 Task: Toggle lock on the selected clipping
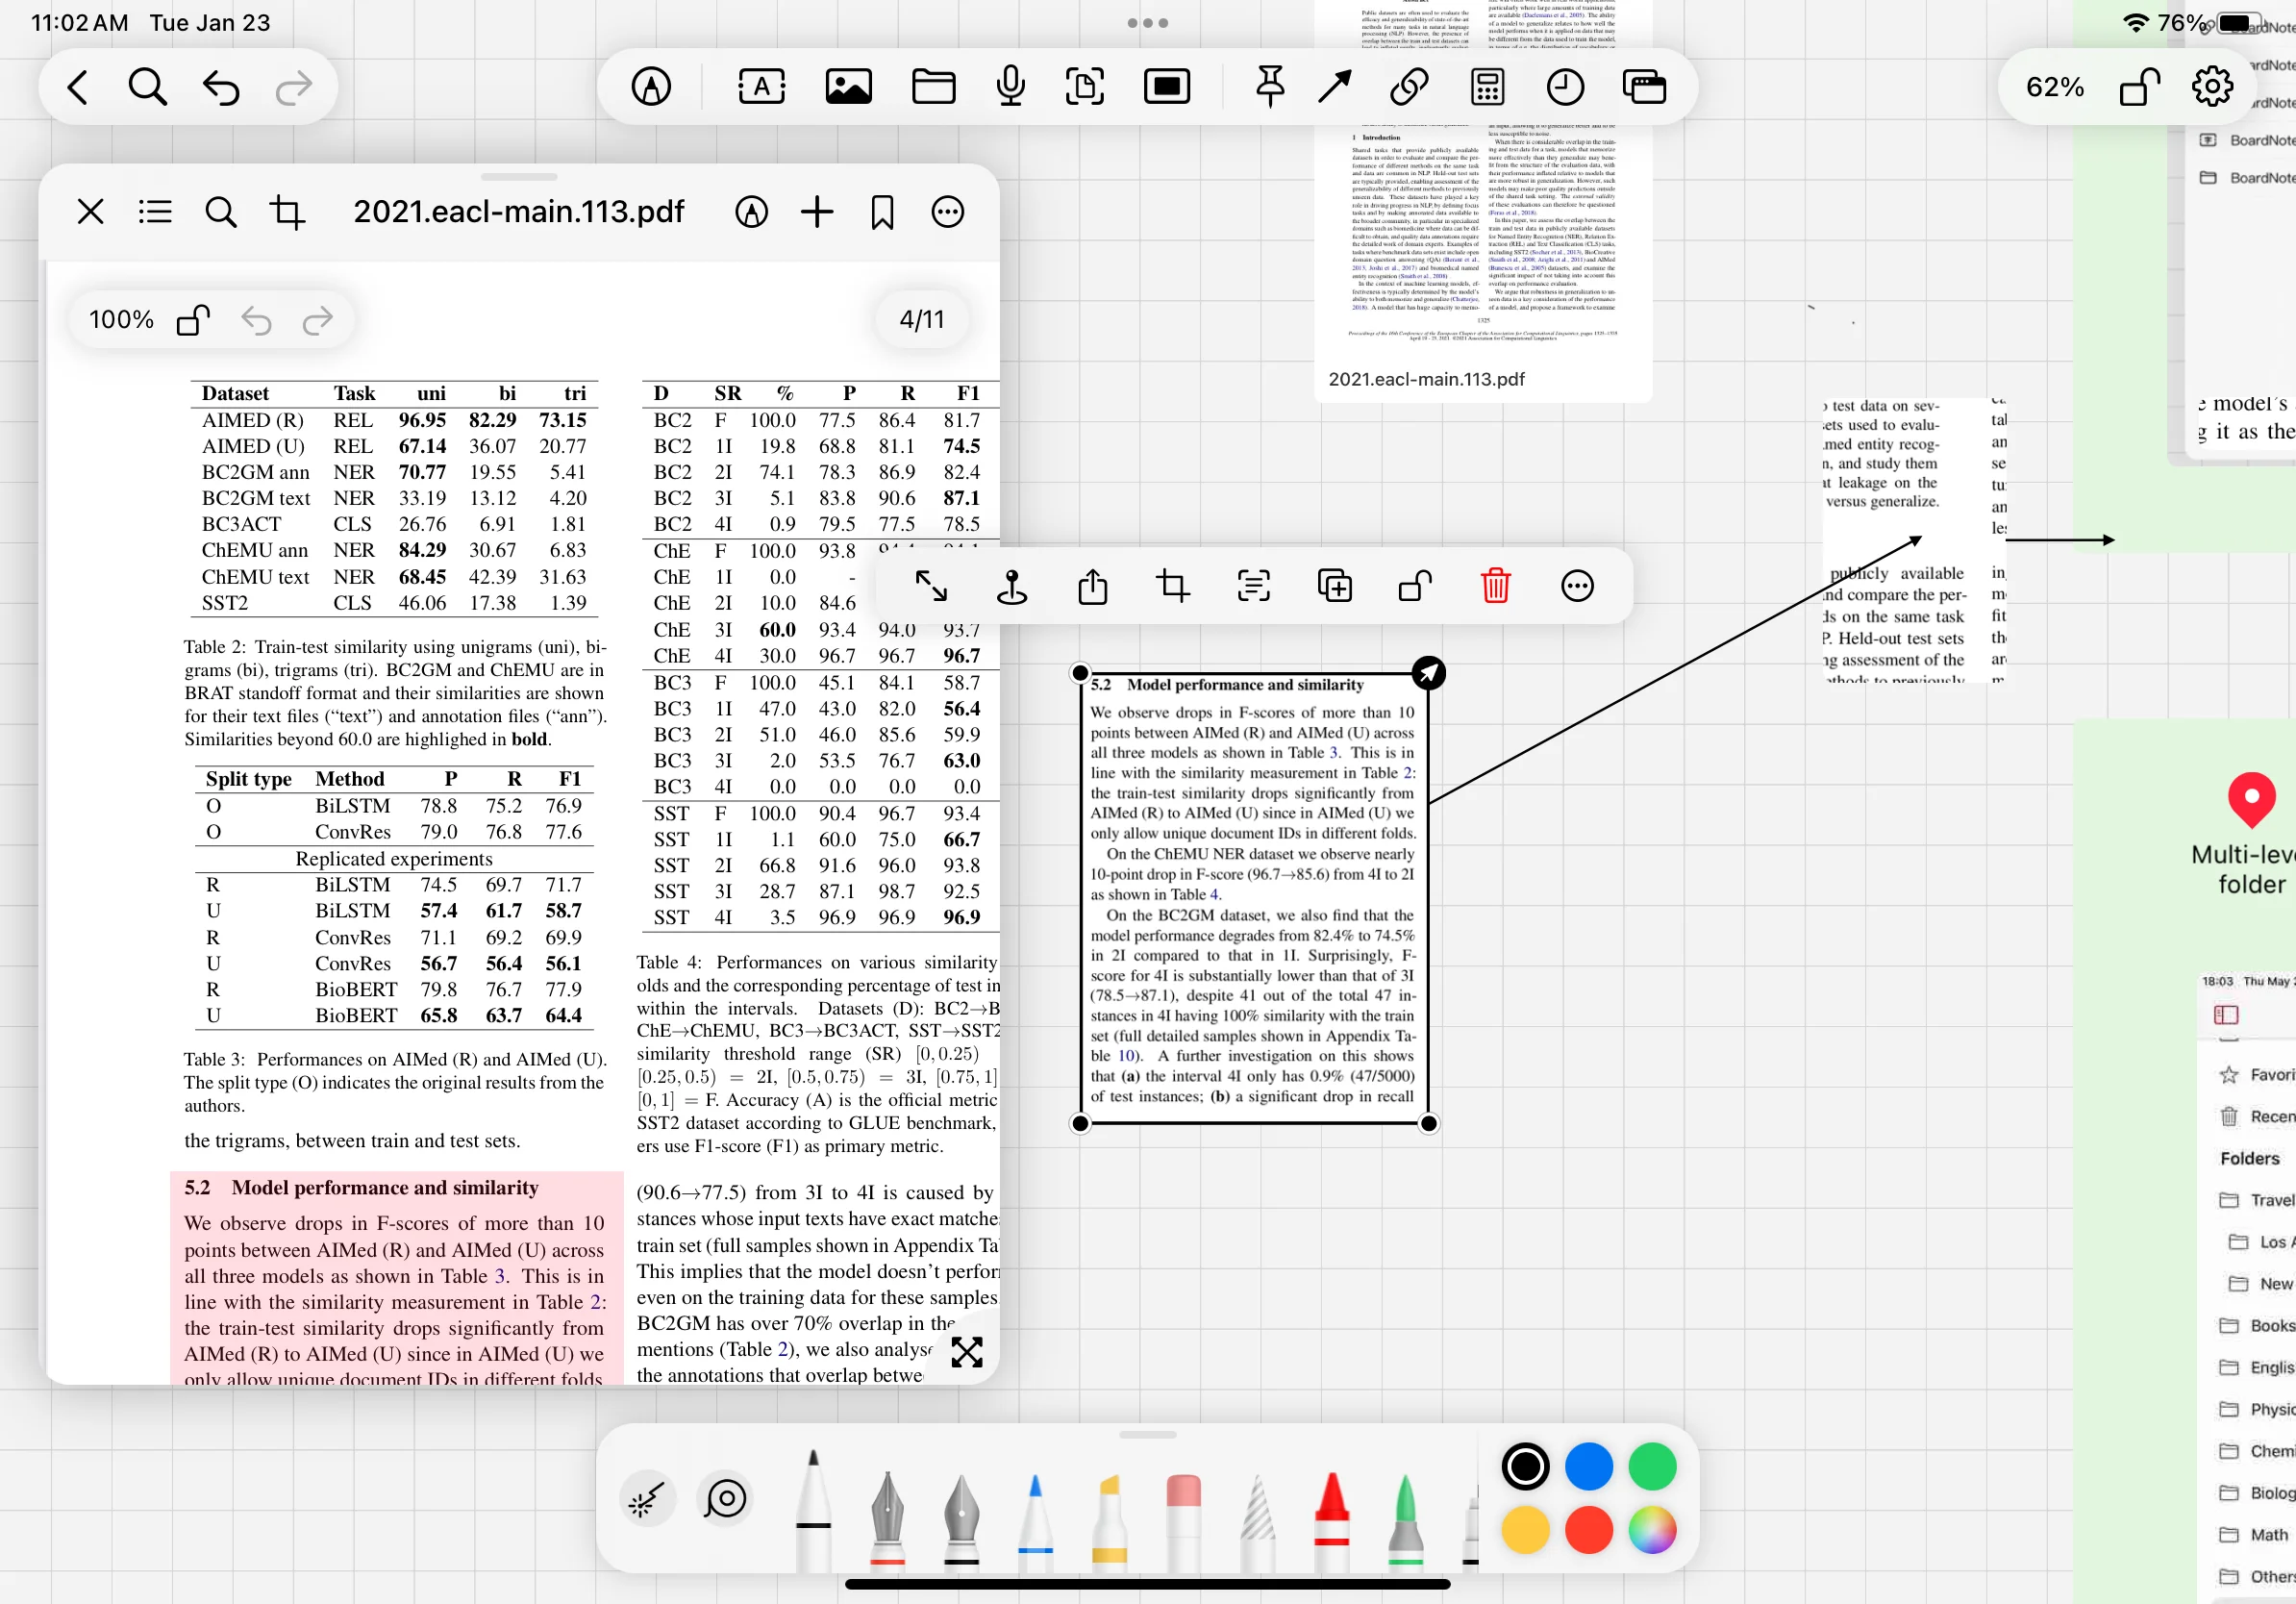1414,586
